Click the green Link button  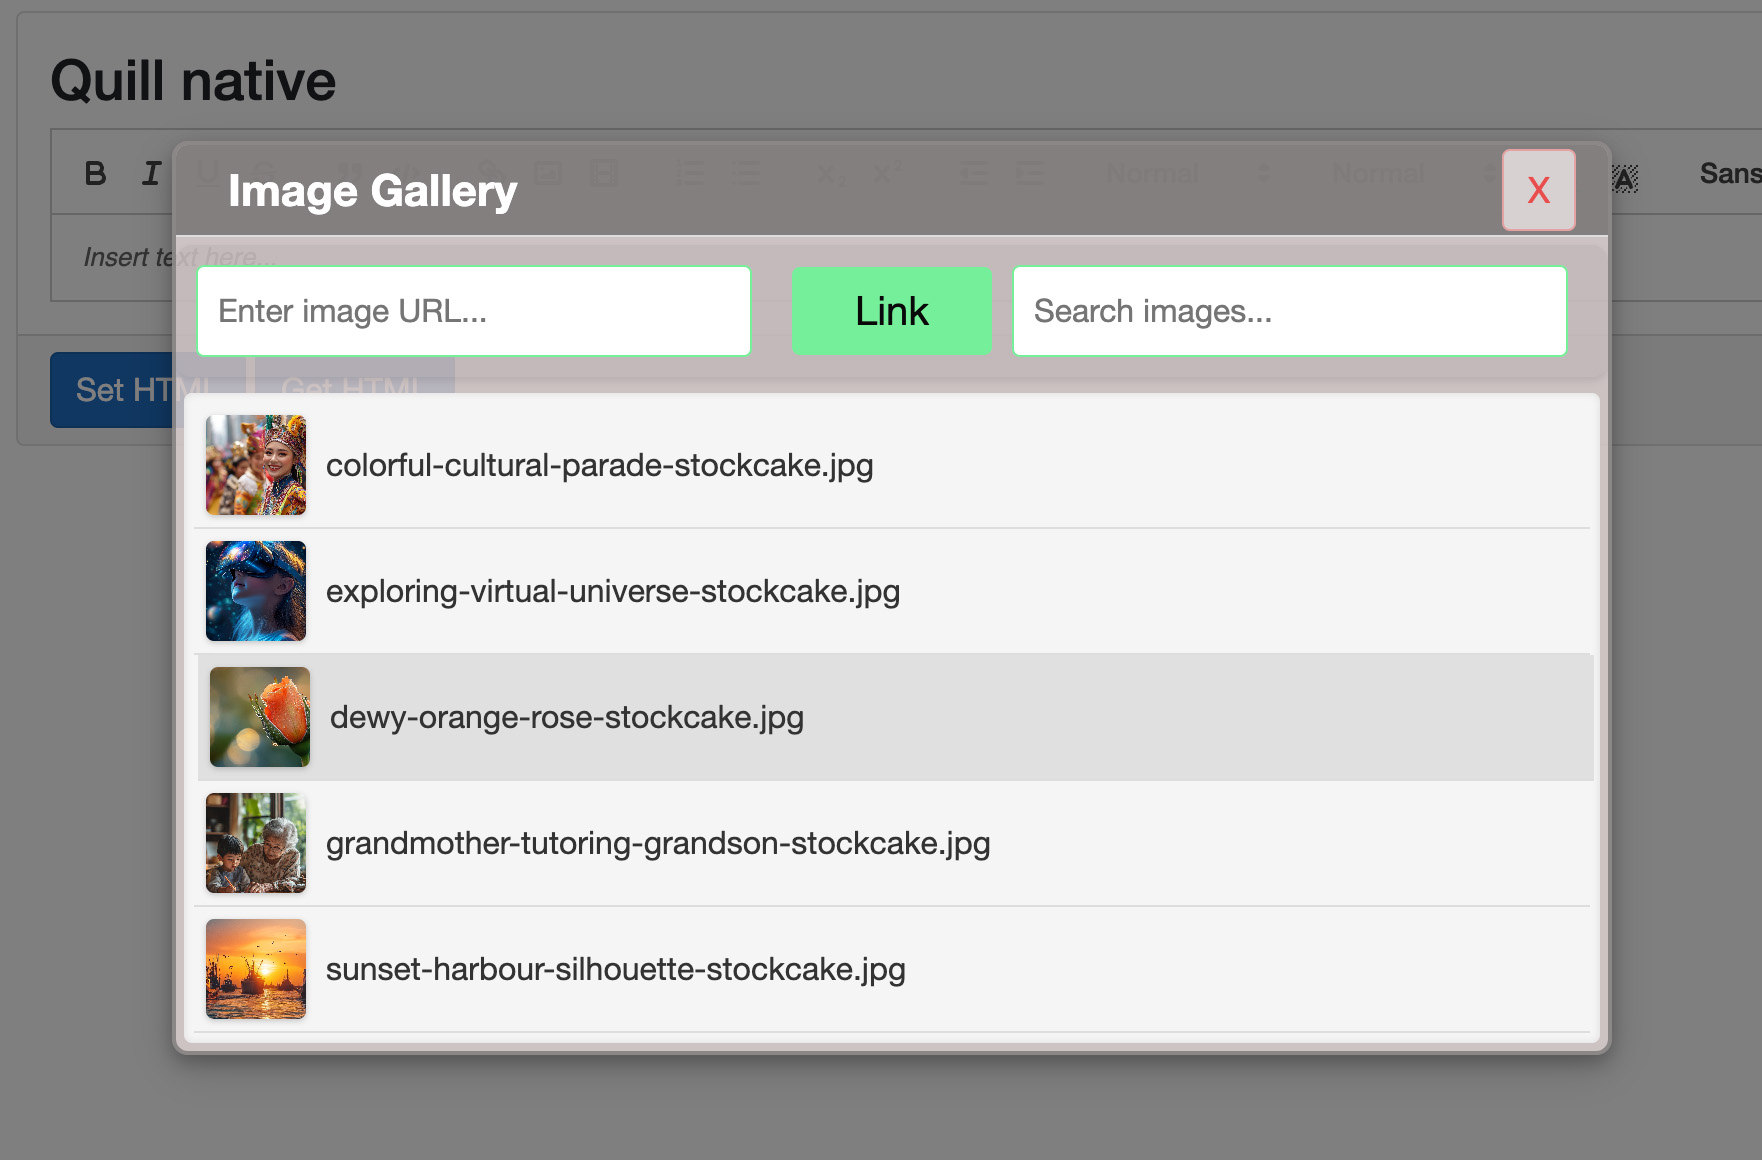tap(891, 311)
